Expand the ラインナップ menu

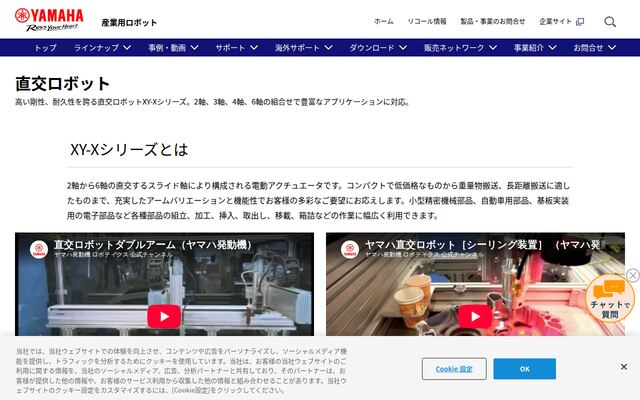pos(102,48)
